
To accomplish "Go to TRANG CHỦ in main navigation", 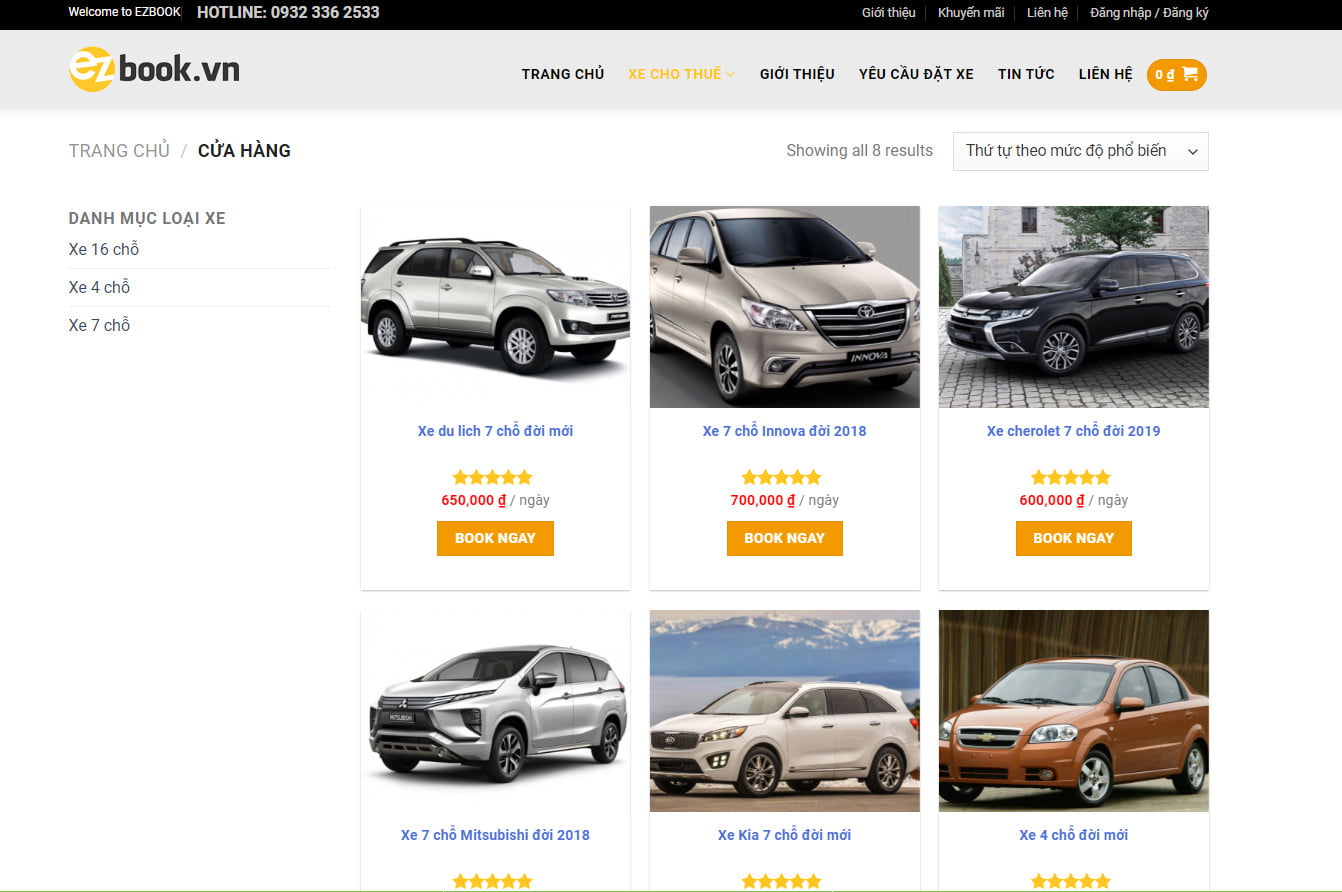I will 562,74.
